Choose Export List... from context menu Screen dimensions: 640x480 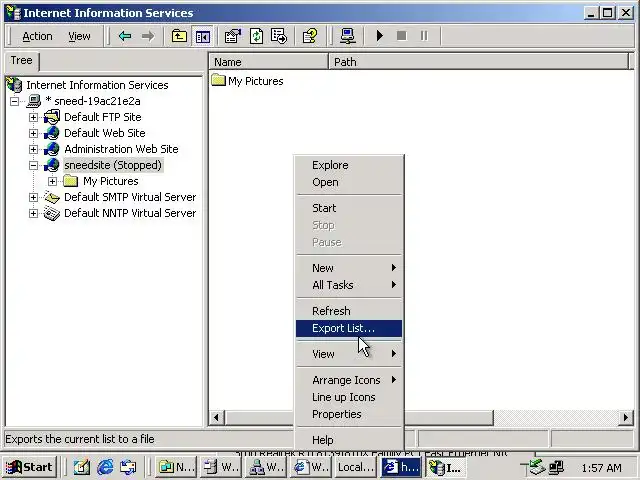pos(349,328)
